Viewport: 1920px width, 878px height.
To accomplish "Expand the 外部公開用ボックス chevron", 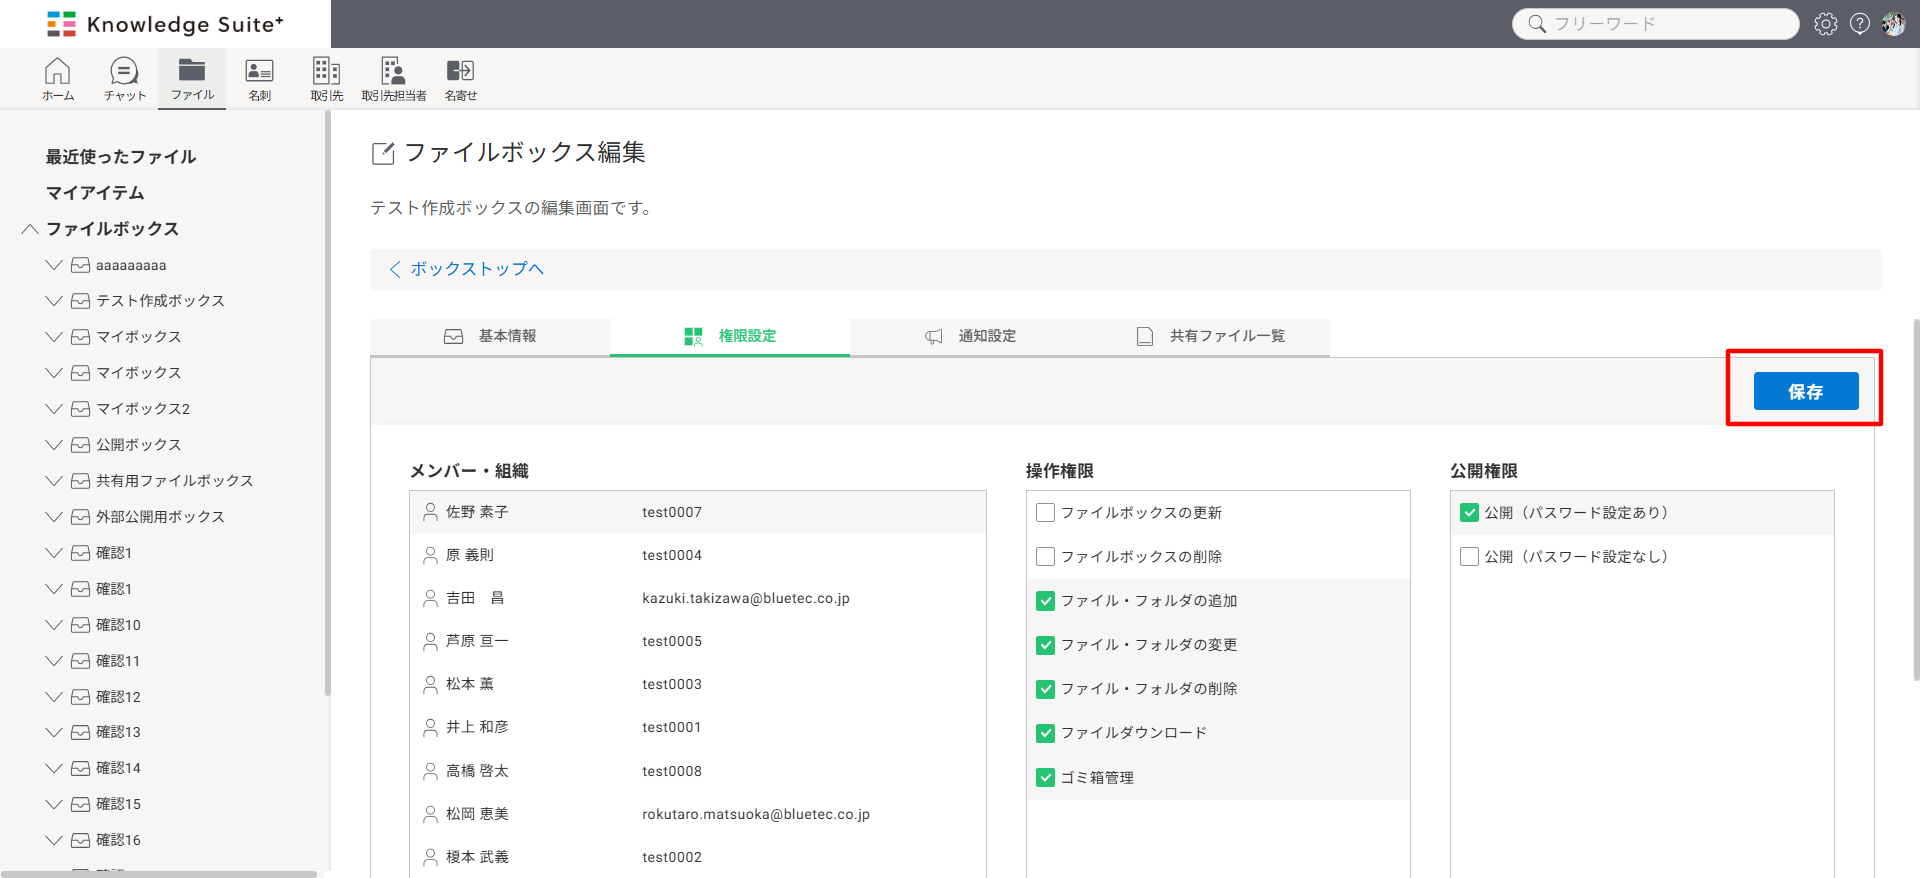I will click(54, 517).
